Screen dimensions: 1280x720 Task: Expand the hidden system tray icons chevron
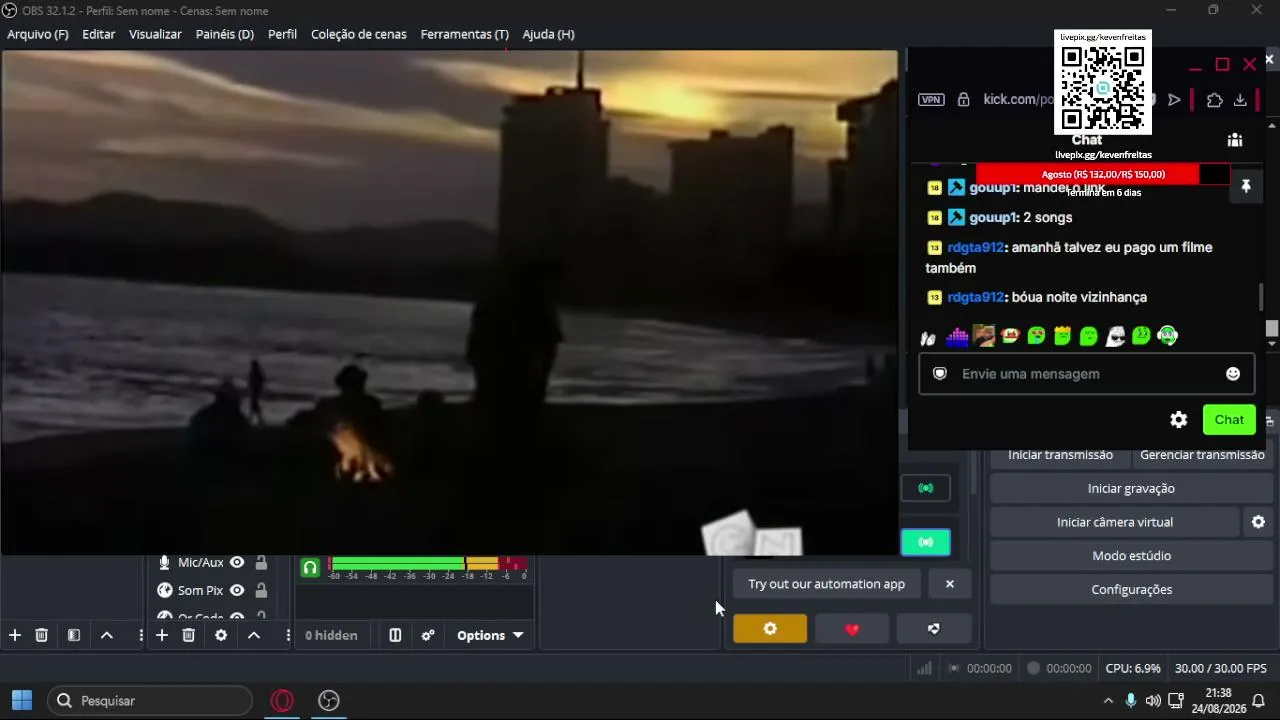point(1108,701)
